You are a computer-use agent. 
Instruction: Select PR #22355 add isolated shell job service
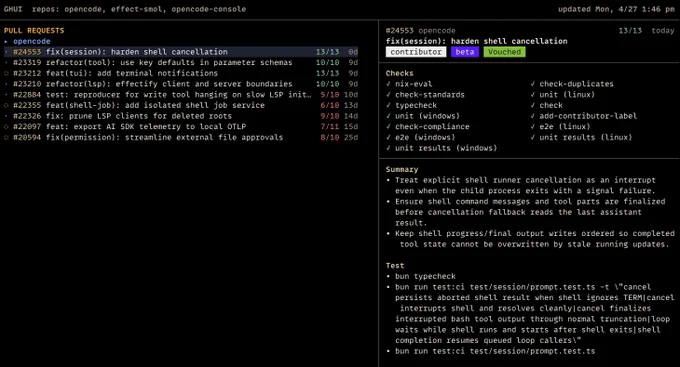coord(181,105)
